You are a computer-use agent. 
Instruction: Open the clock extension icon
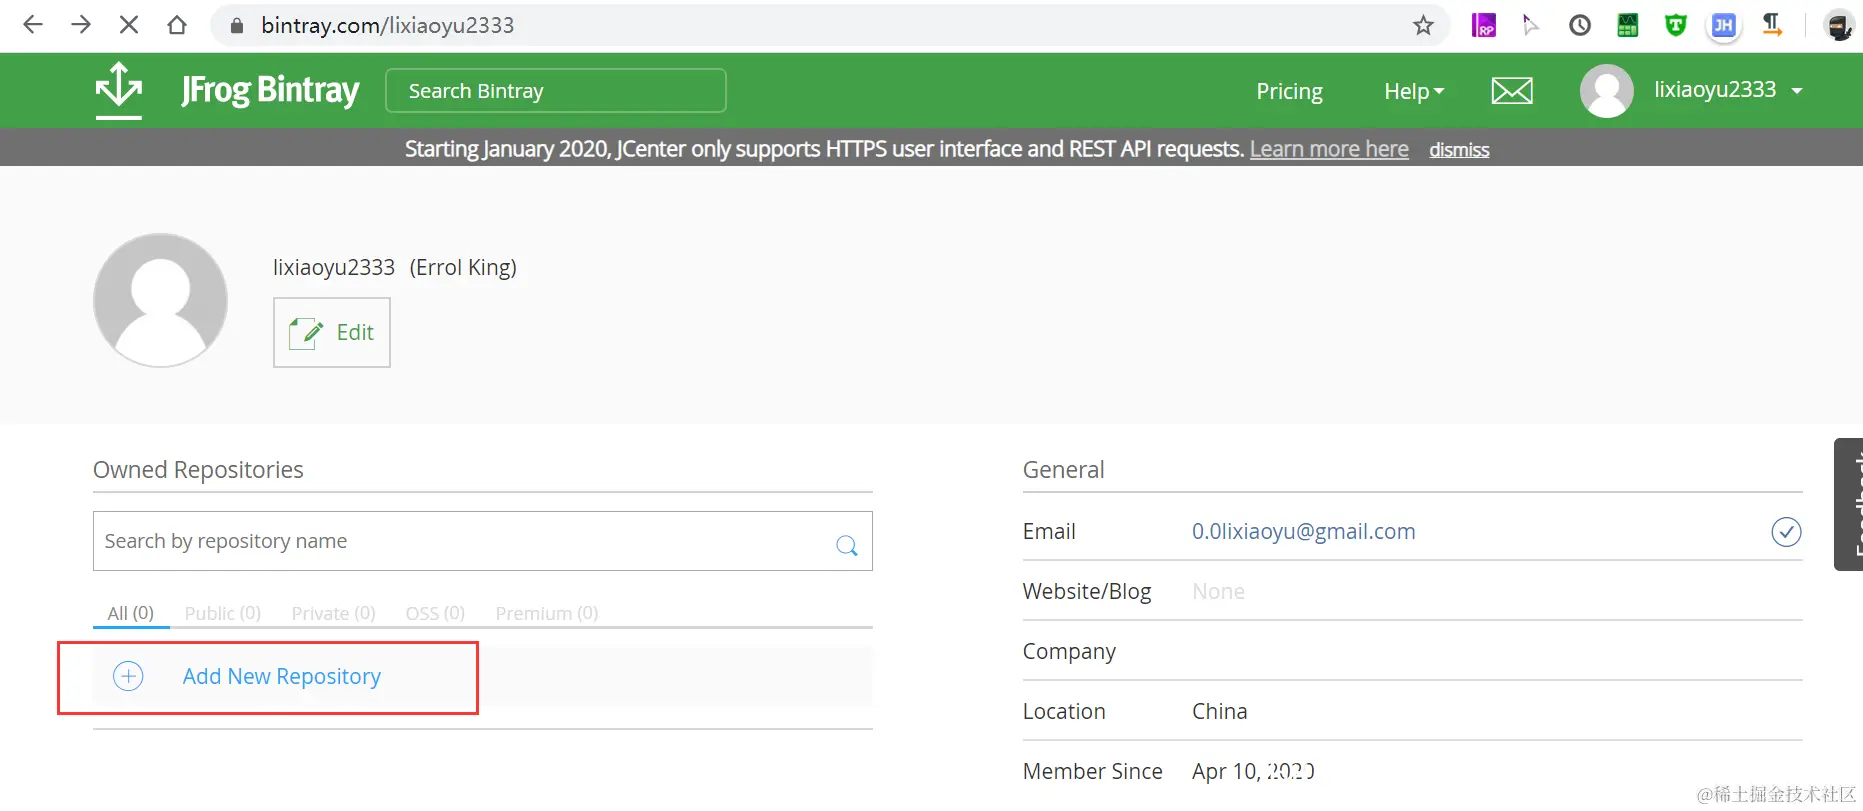[x=1580, y=25]
